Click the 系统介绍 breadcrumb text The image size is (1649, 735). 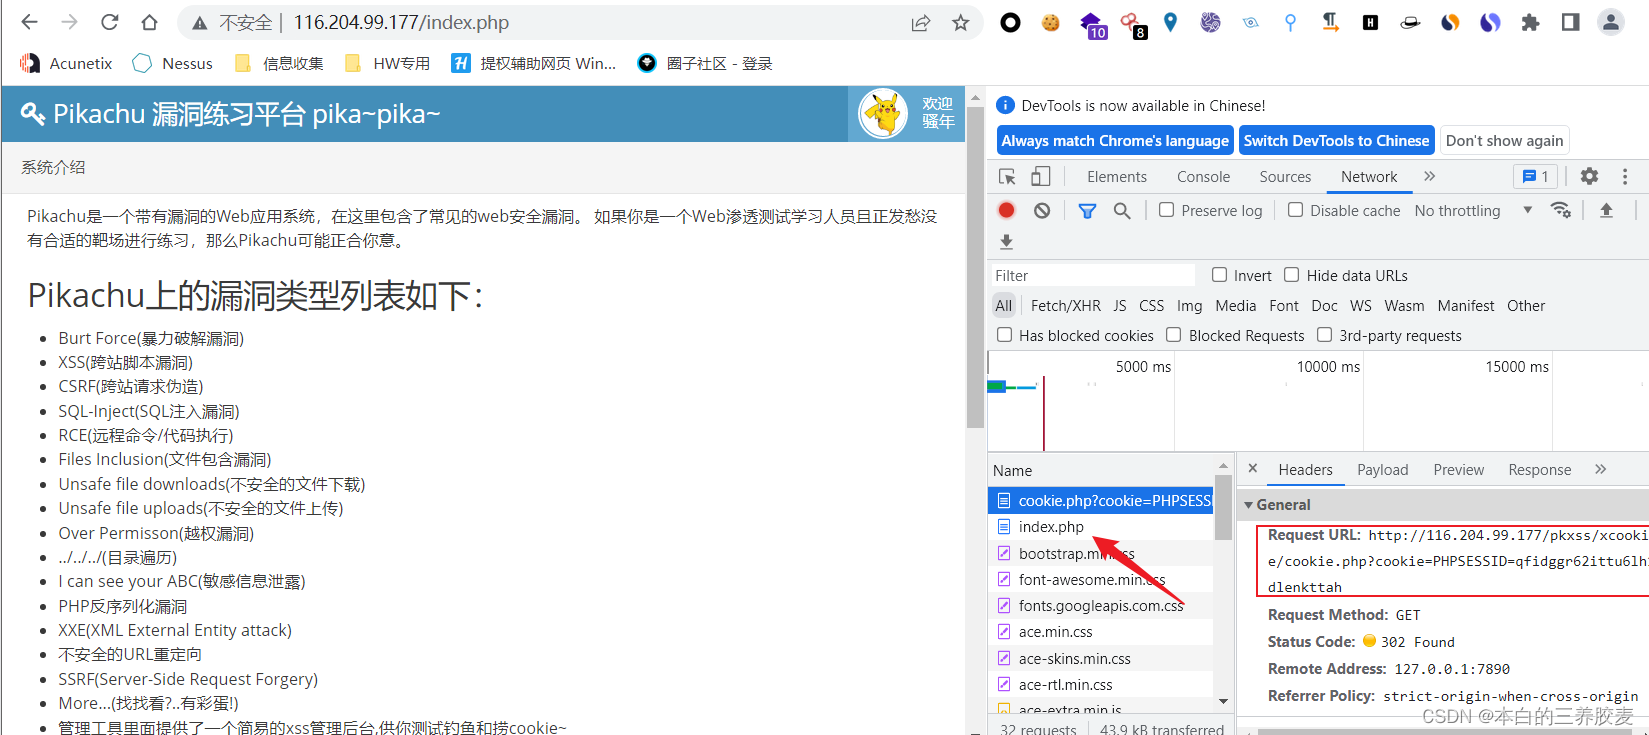(x=53, y=168)
